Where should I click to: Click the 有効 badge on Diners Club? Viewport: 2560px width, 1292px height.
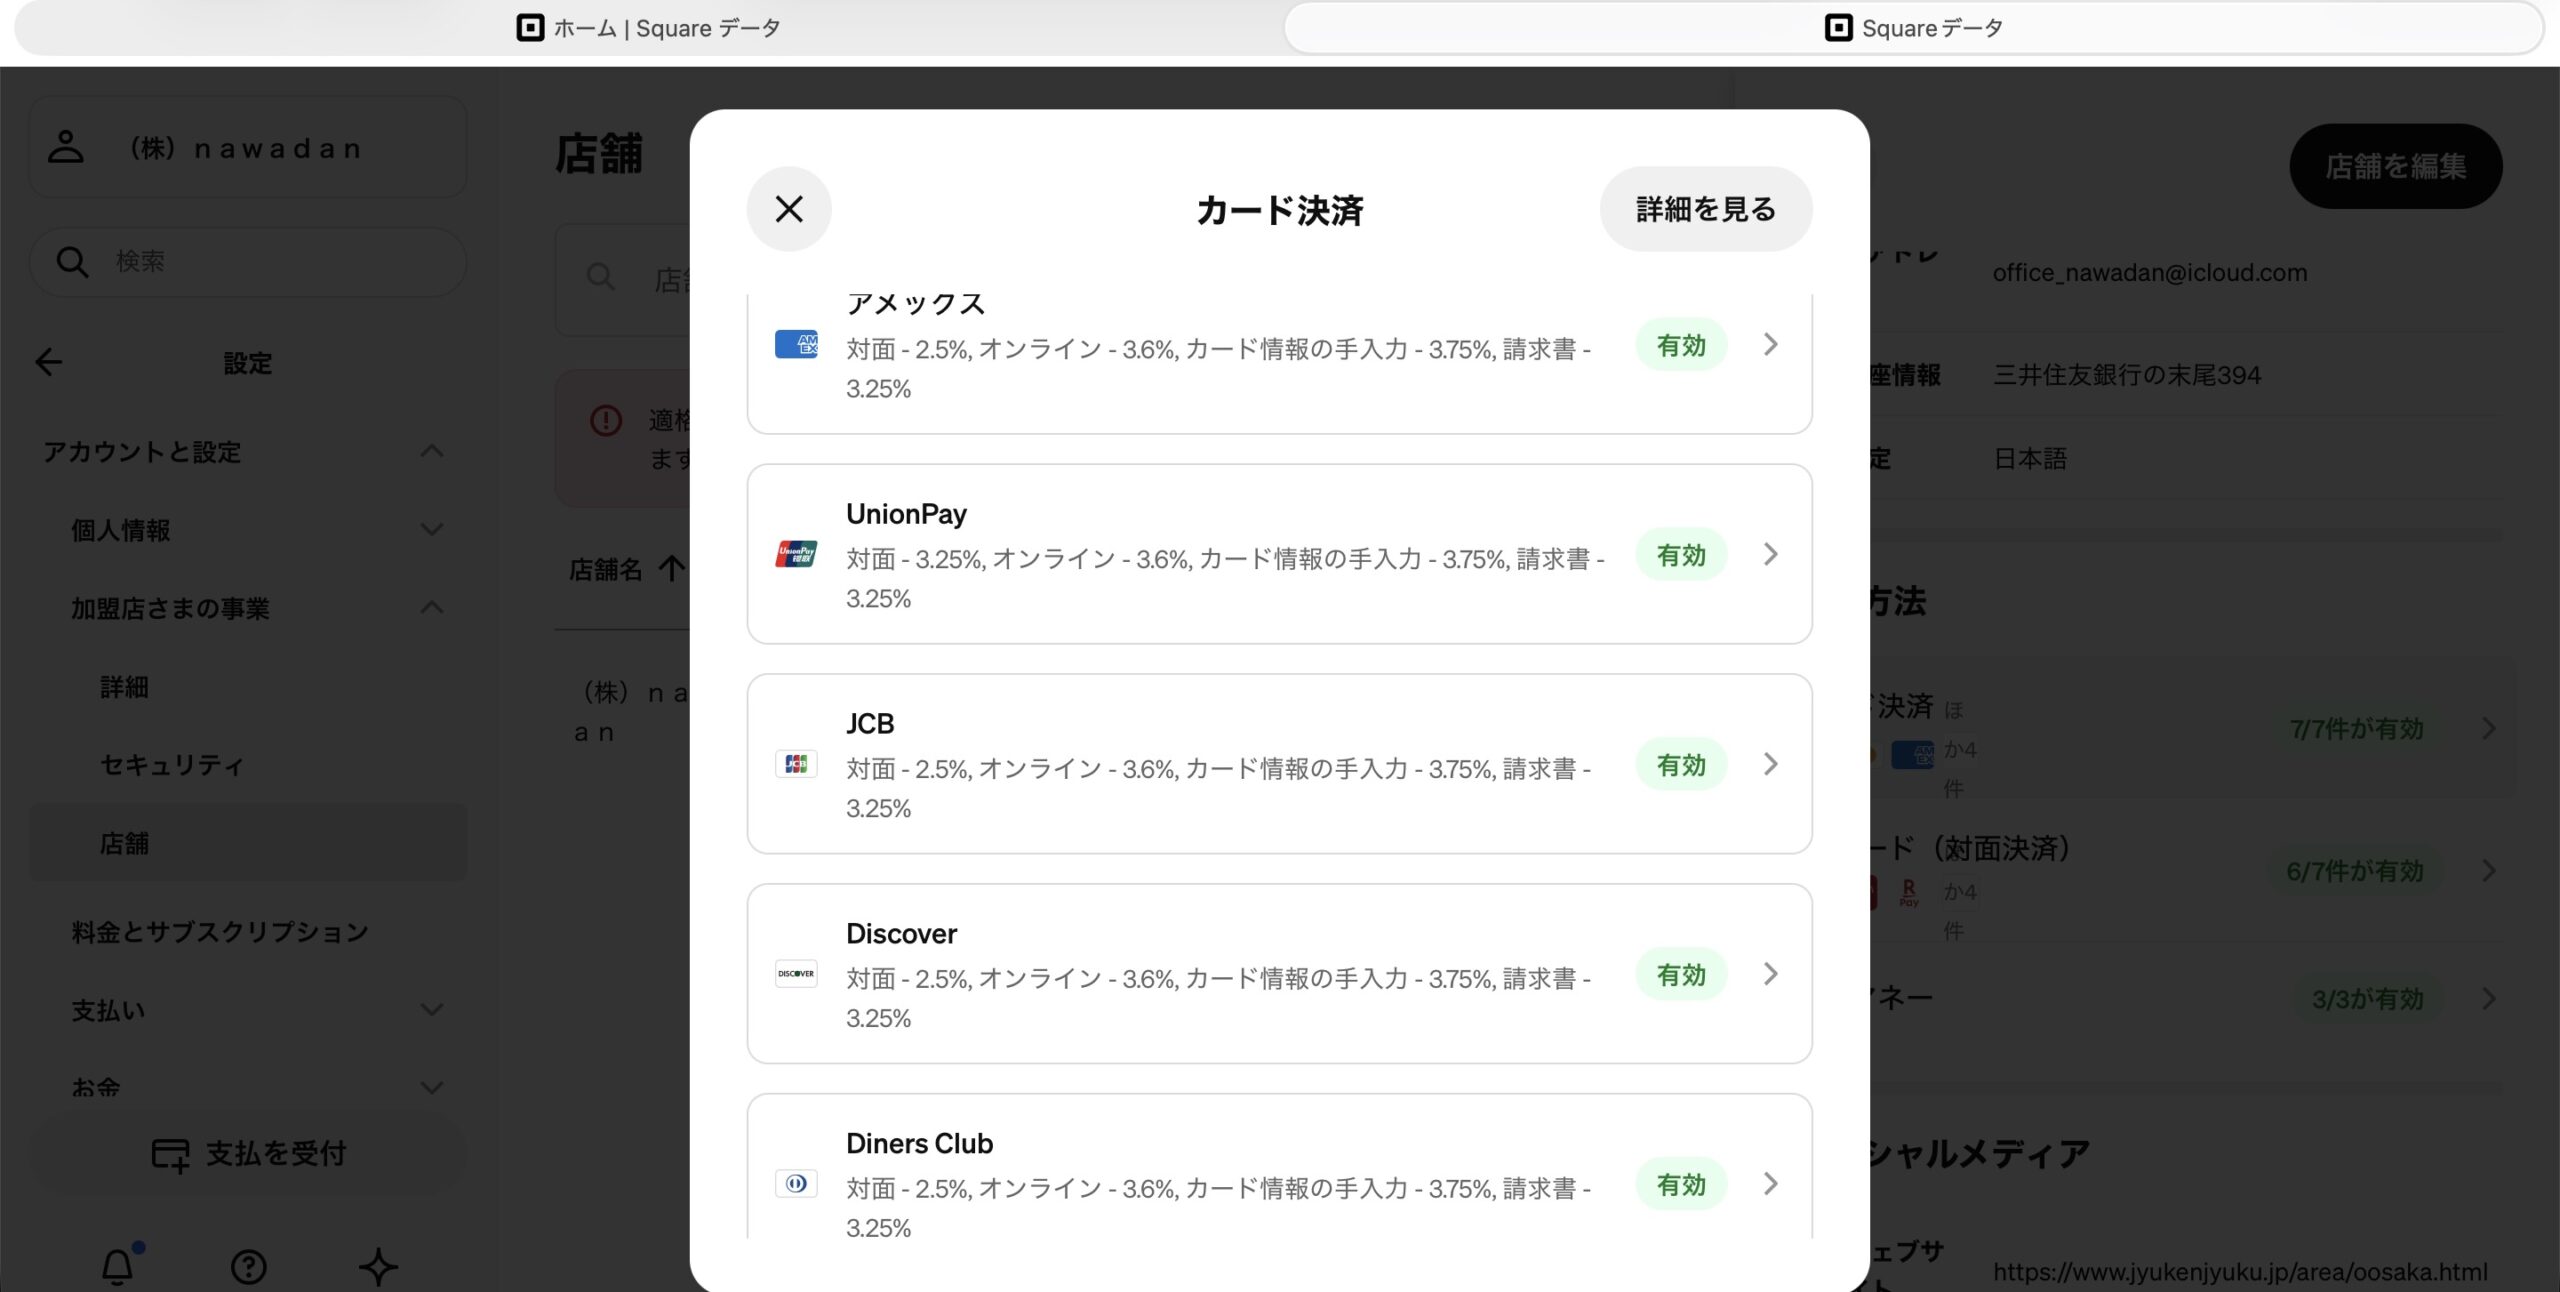click(1681, 1184)
